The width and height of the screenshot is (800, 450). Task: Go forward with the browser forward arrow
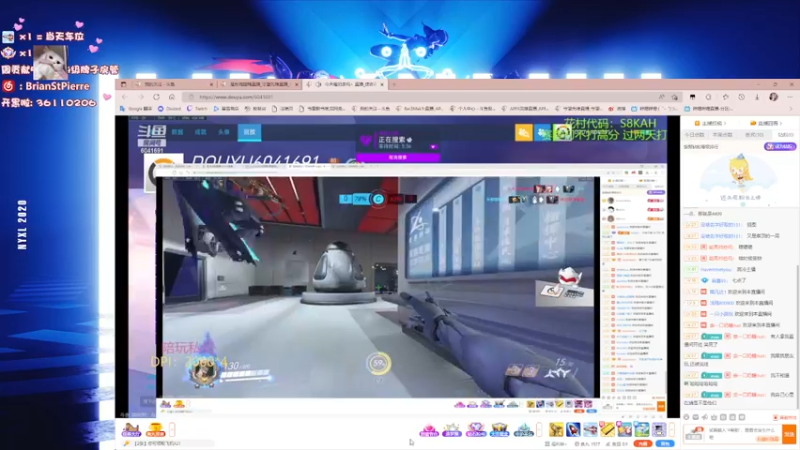(141, 97)
